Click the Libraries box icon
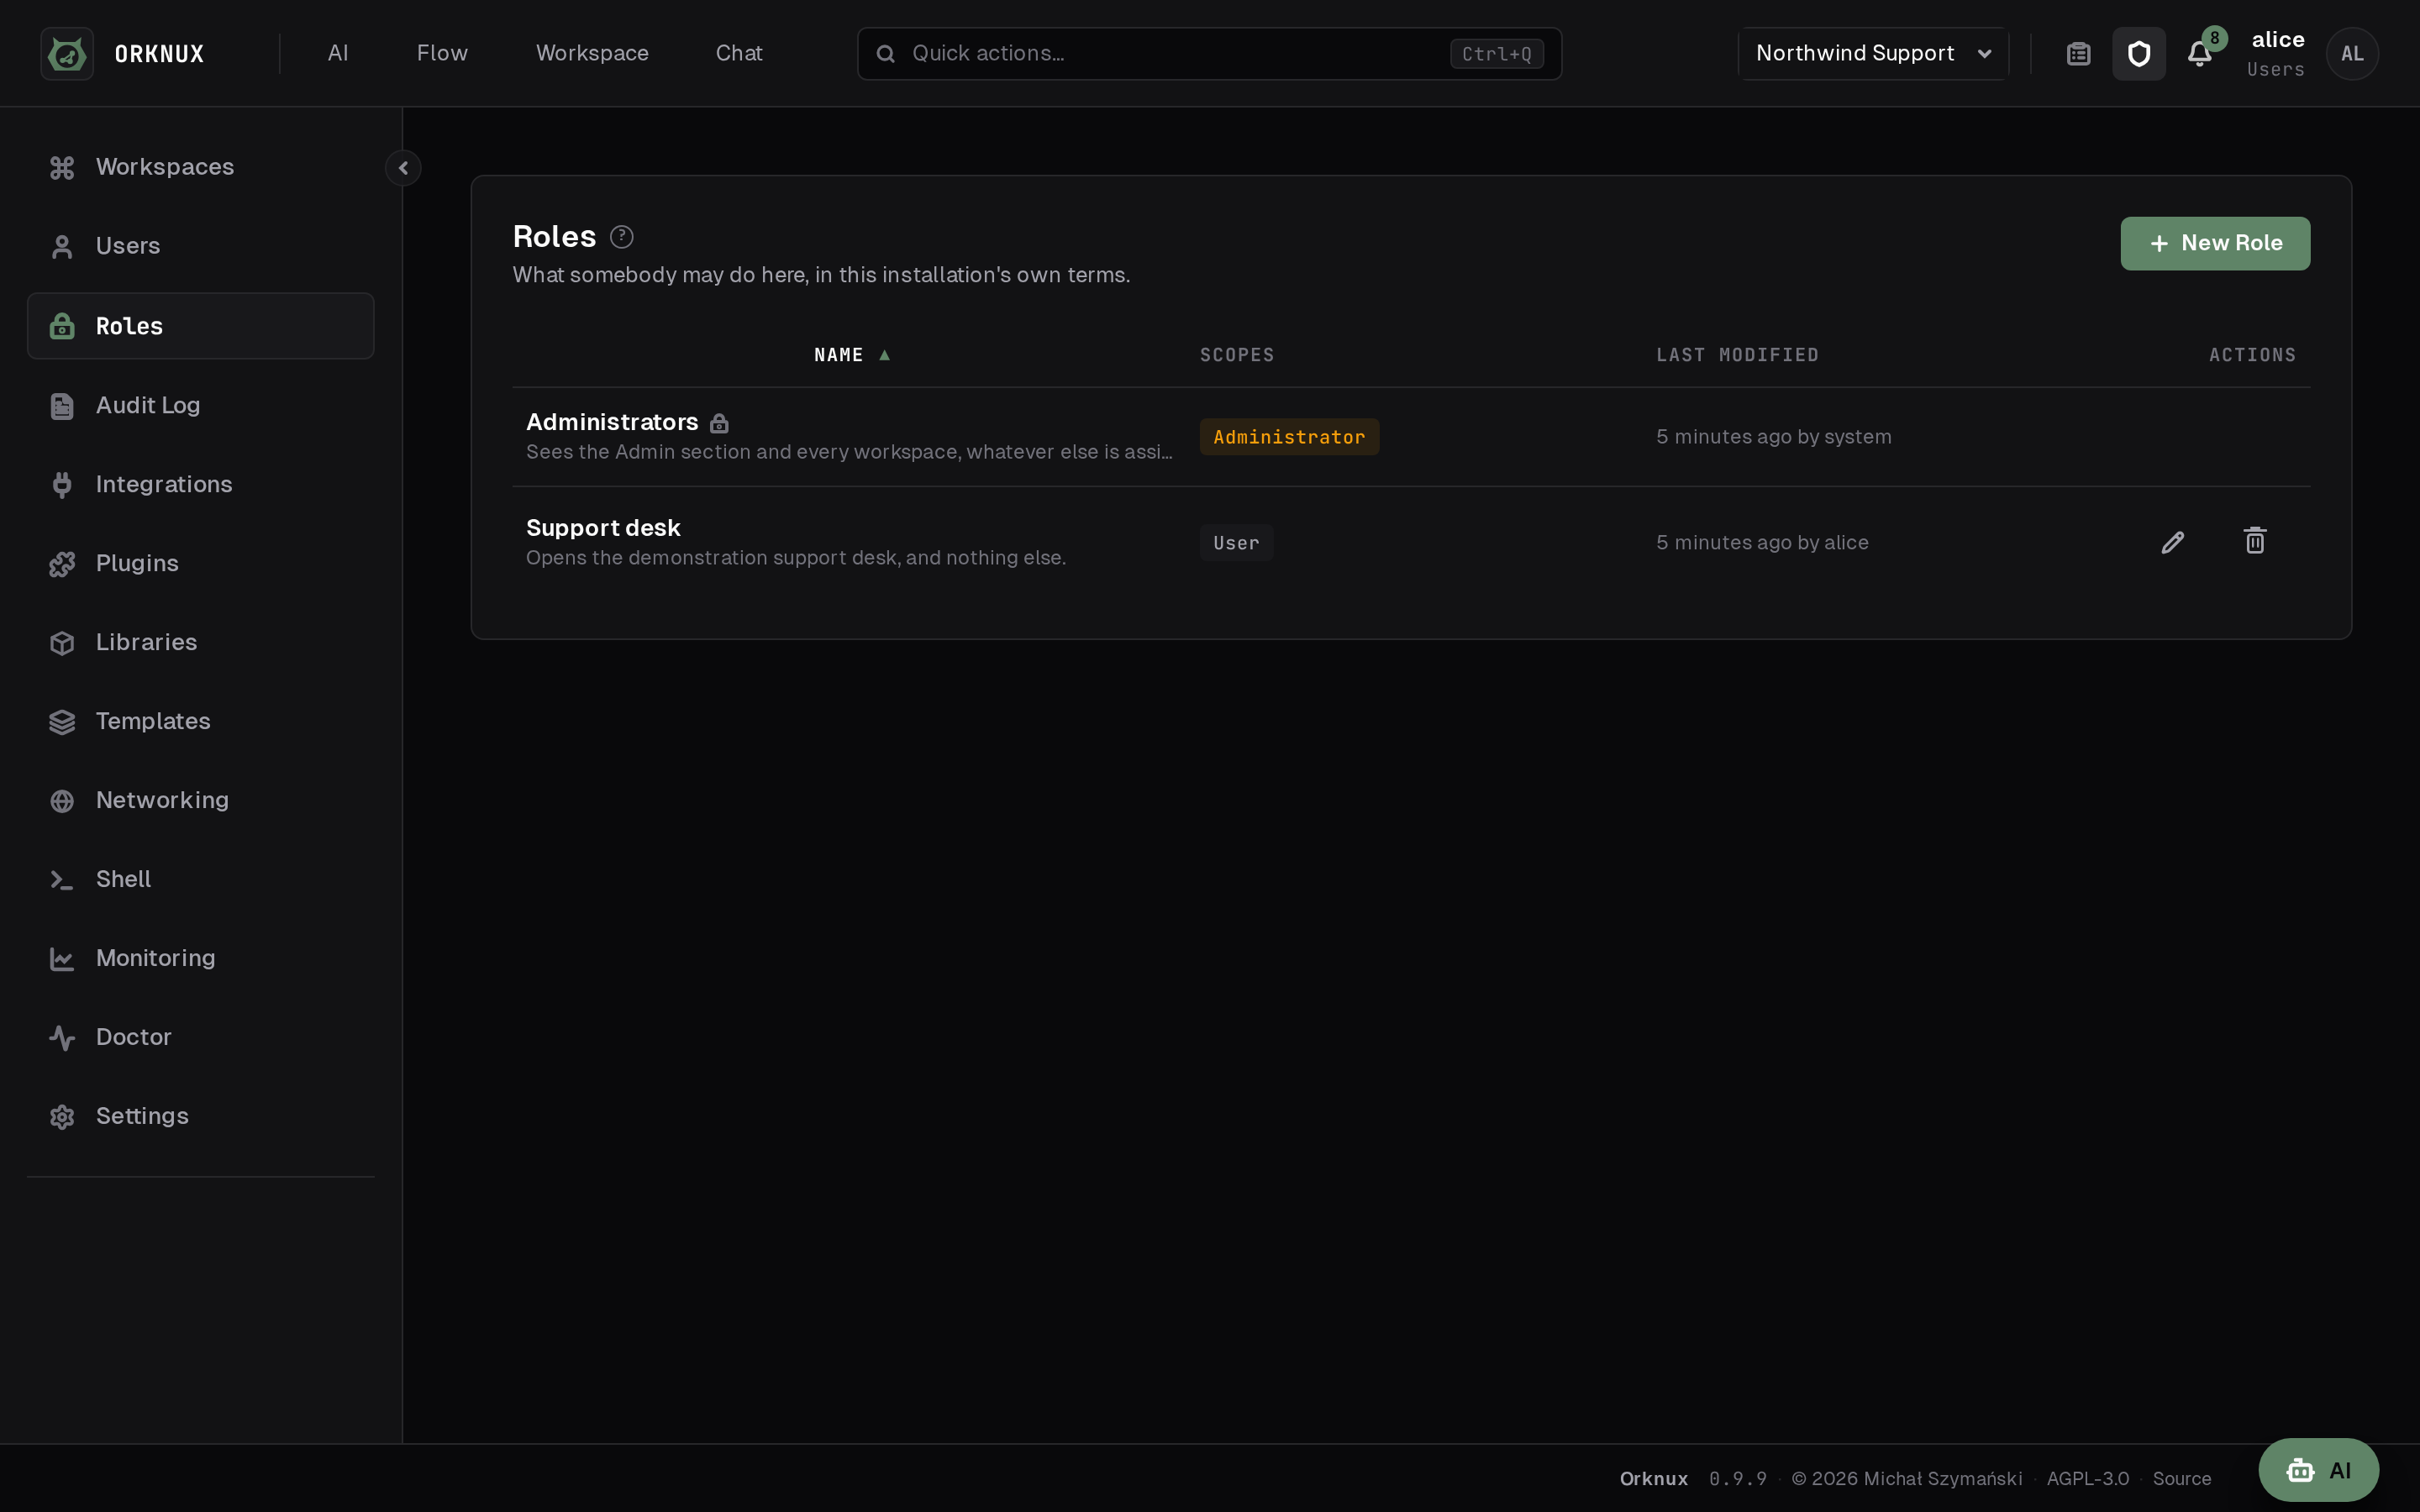Screen dimensions: 2420x1512 pyautogui.click(x=62, y=643)
